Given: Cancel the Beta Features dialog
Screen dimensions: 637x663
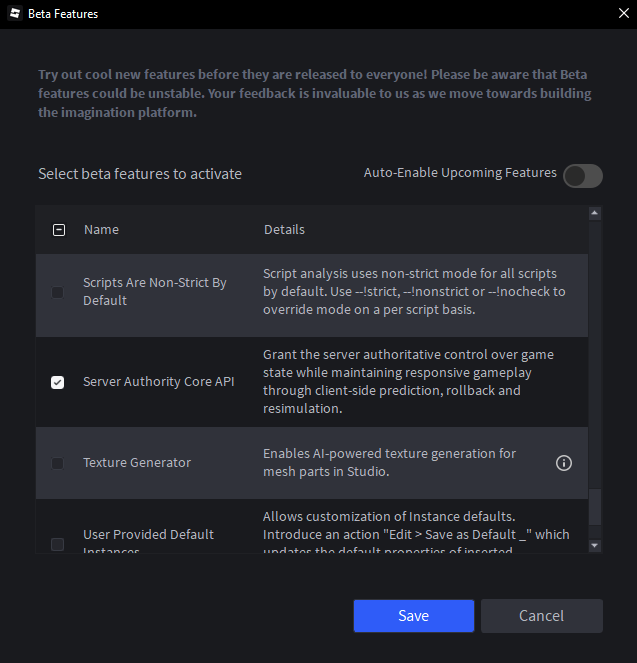Looking at the screenshot, I should 541,616.
